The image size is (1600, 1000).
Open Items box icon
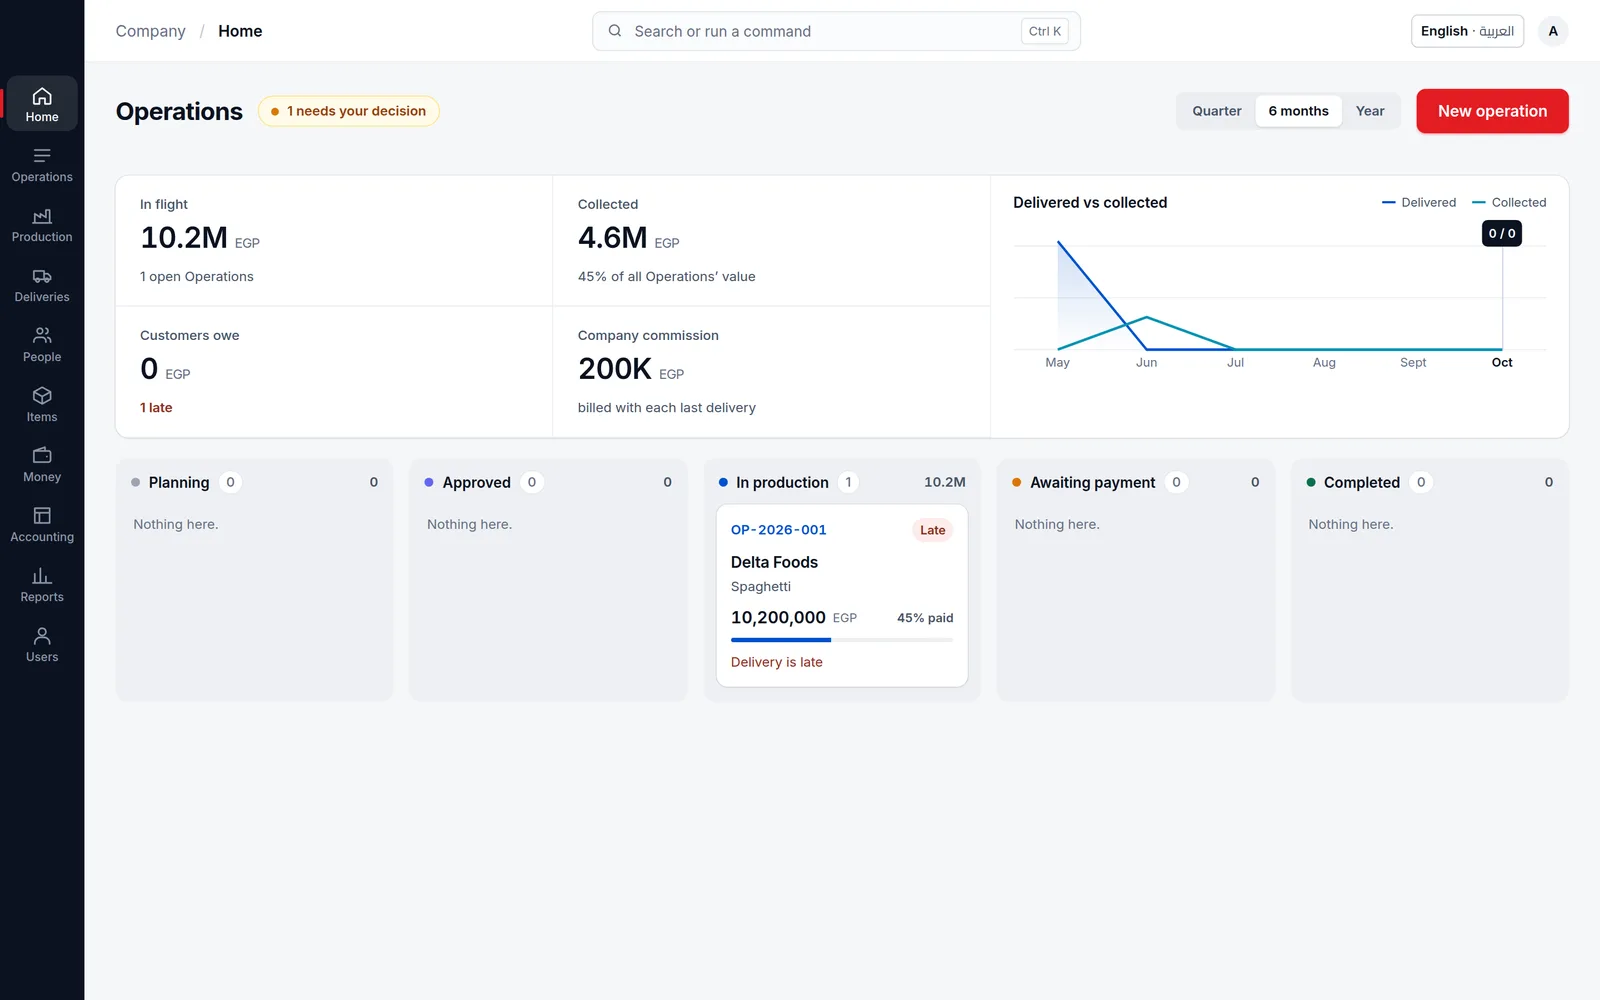click(42, 395)
